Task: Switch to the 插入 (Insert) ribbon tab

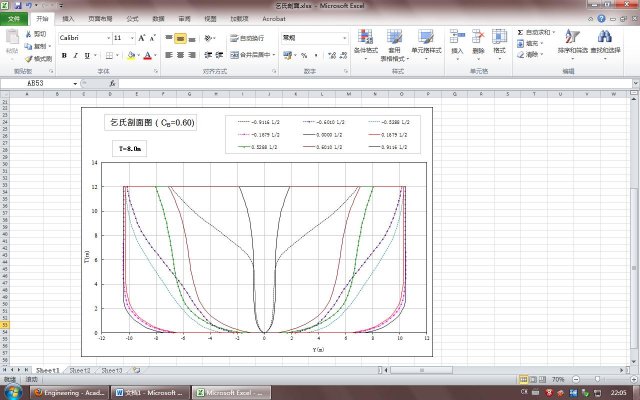Action: (67, 18)
